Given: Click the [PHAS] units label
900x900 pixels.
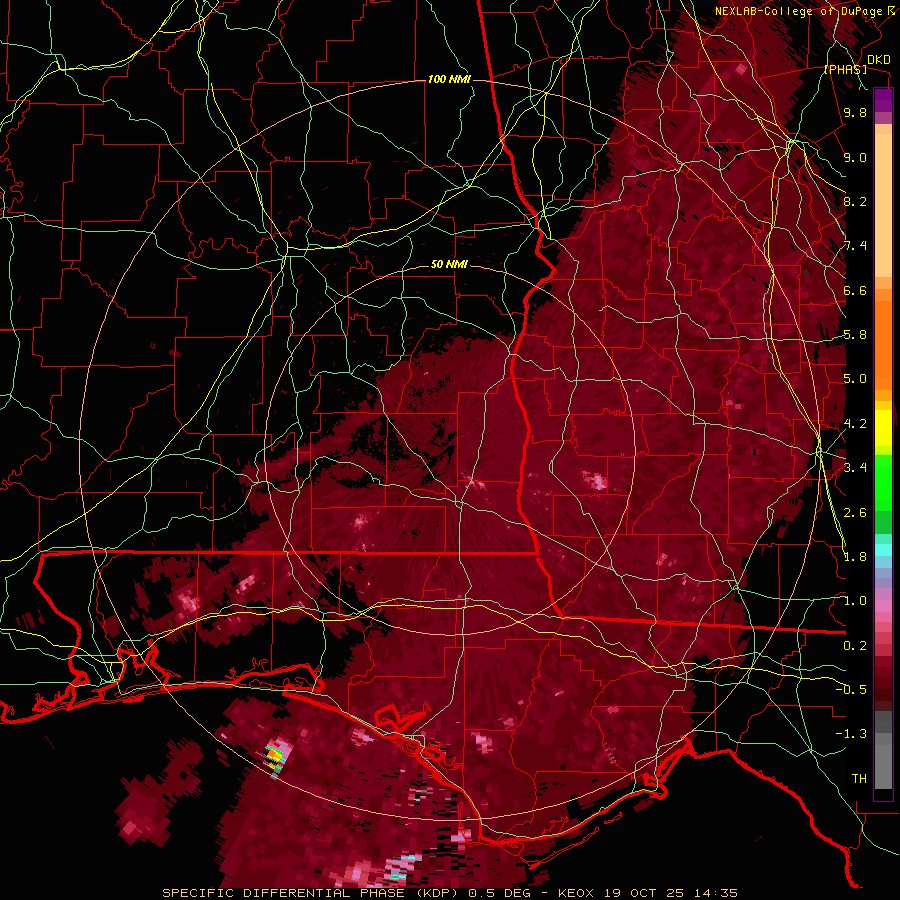Looking at the screenshot, I should (x=845, y=70).
